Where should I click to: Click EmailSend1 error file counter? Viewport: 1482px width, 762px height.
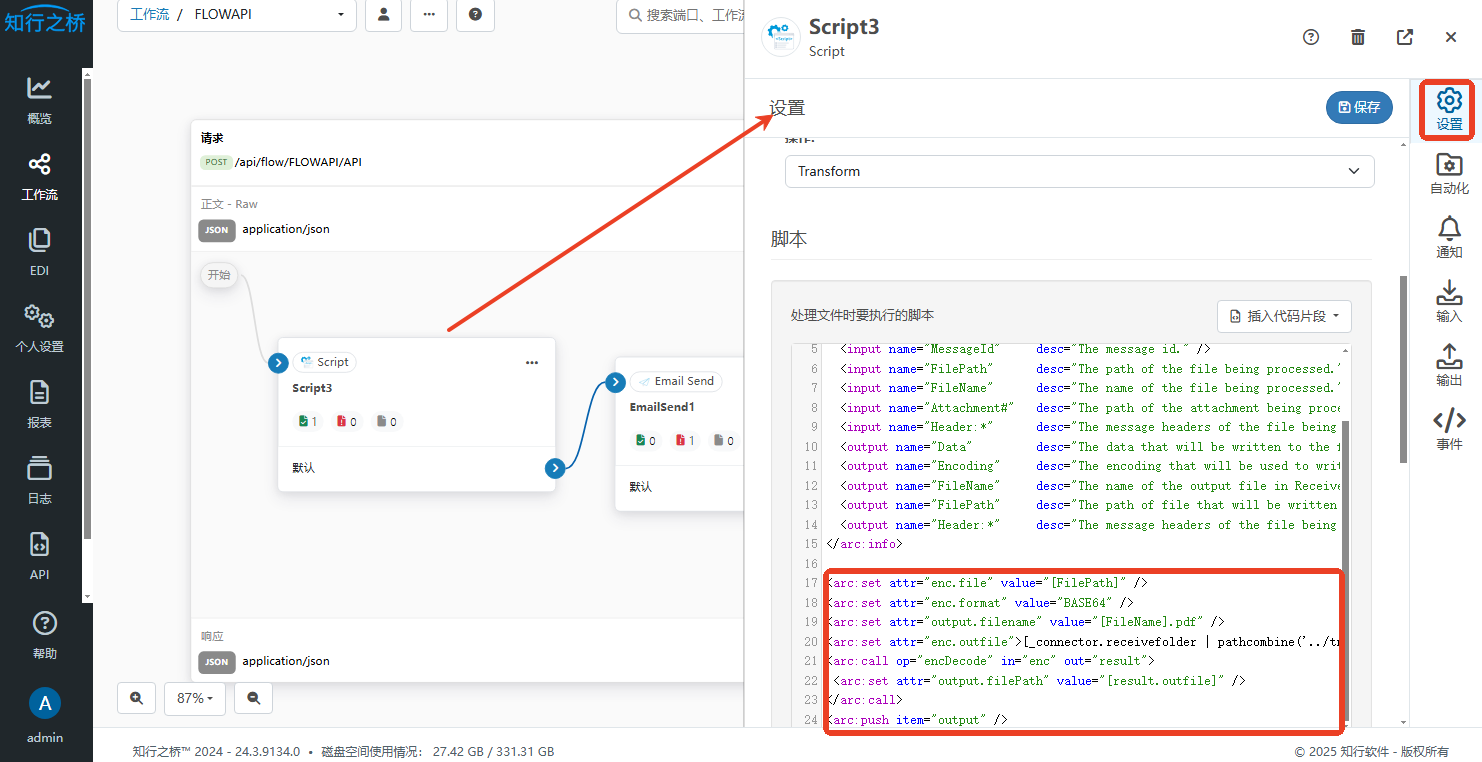pos(684,441)
